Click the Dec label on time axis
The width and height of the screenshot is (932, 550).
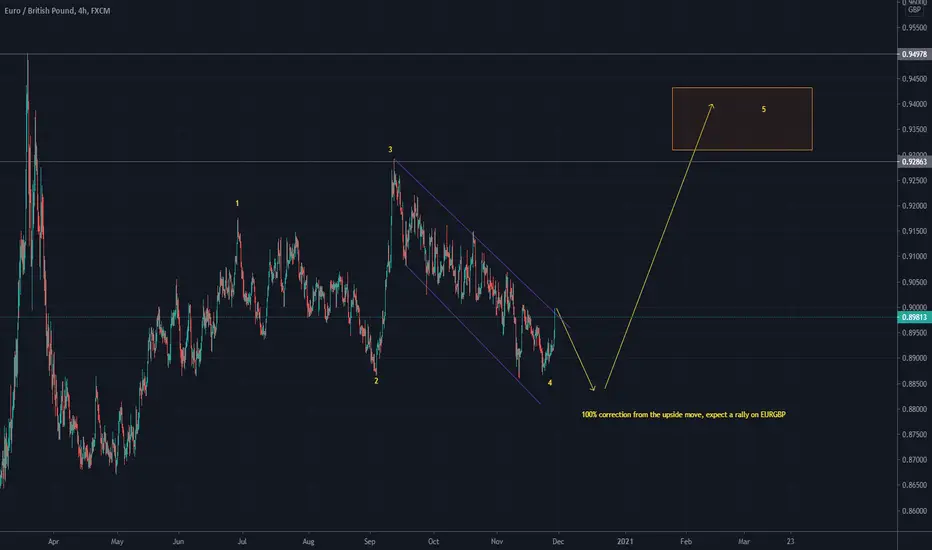coord(558,542)
